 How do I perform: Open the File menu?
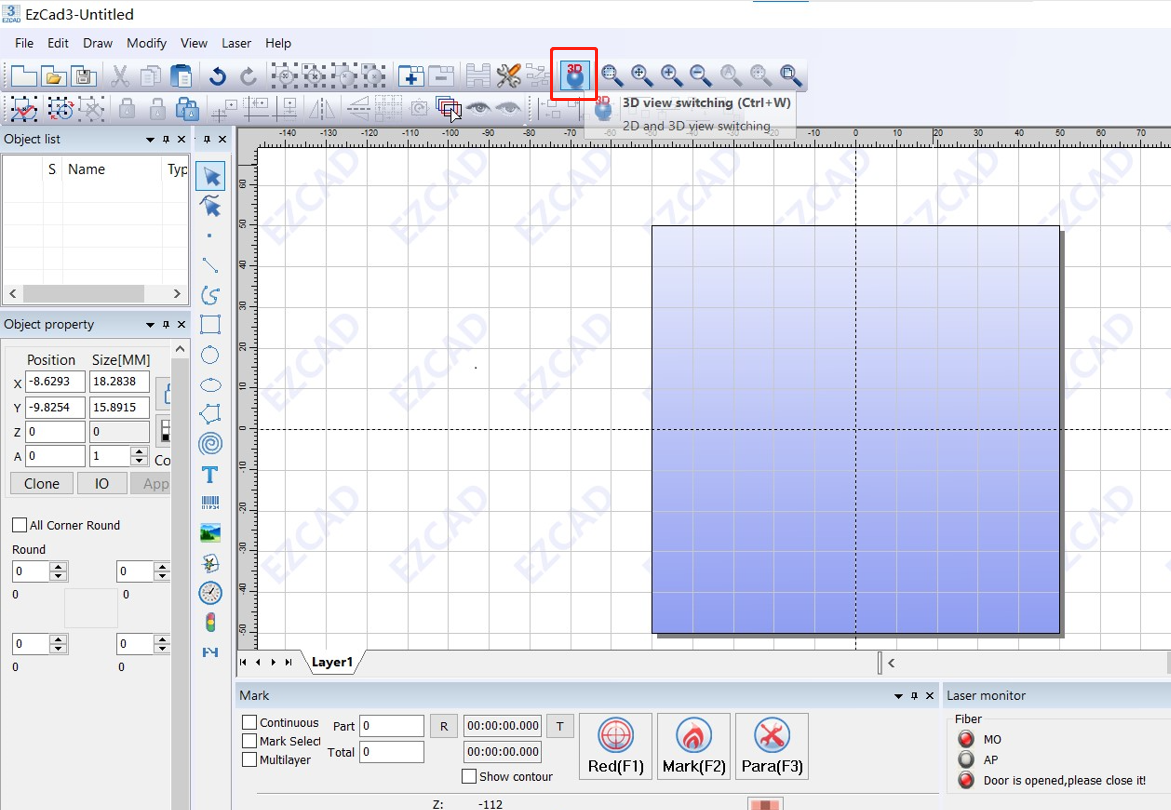pyautogui.click(x=24, y=43)
